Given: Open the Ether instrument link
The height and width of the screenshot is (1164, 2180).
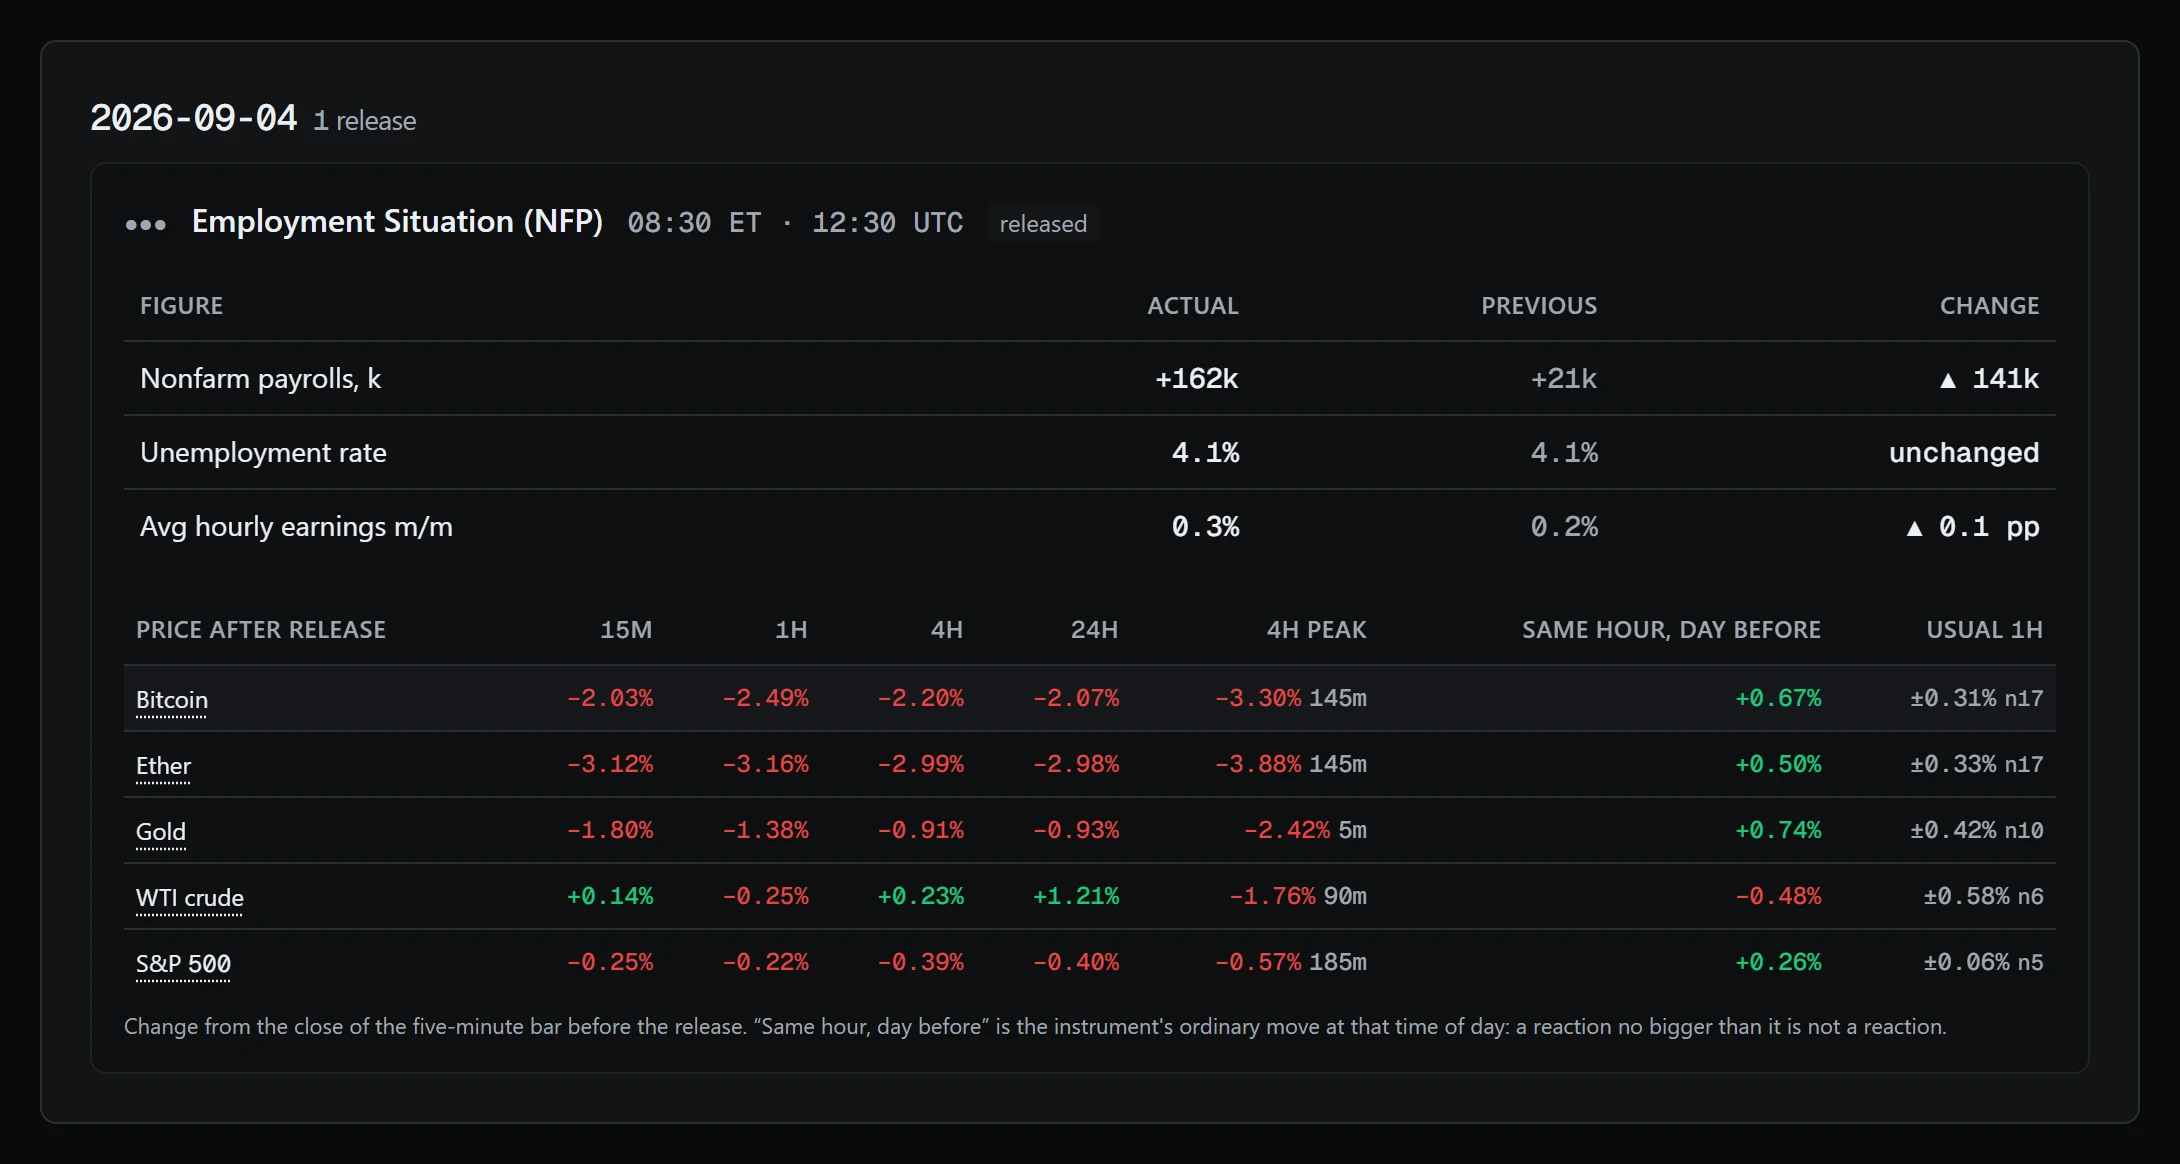Looking at the screenshot, I should coord(163,766).
